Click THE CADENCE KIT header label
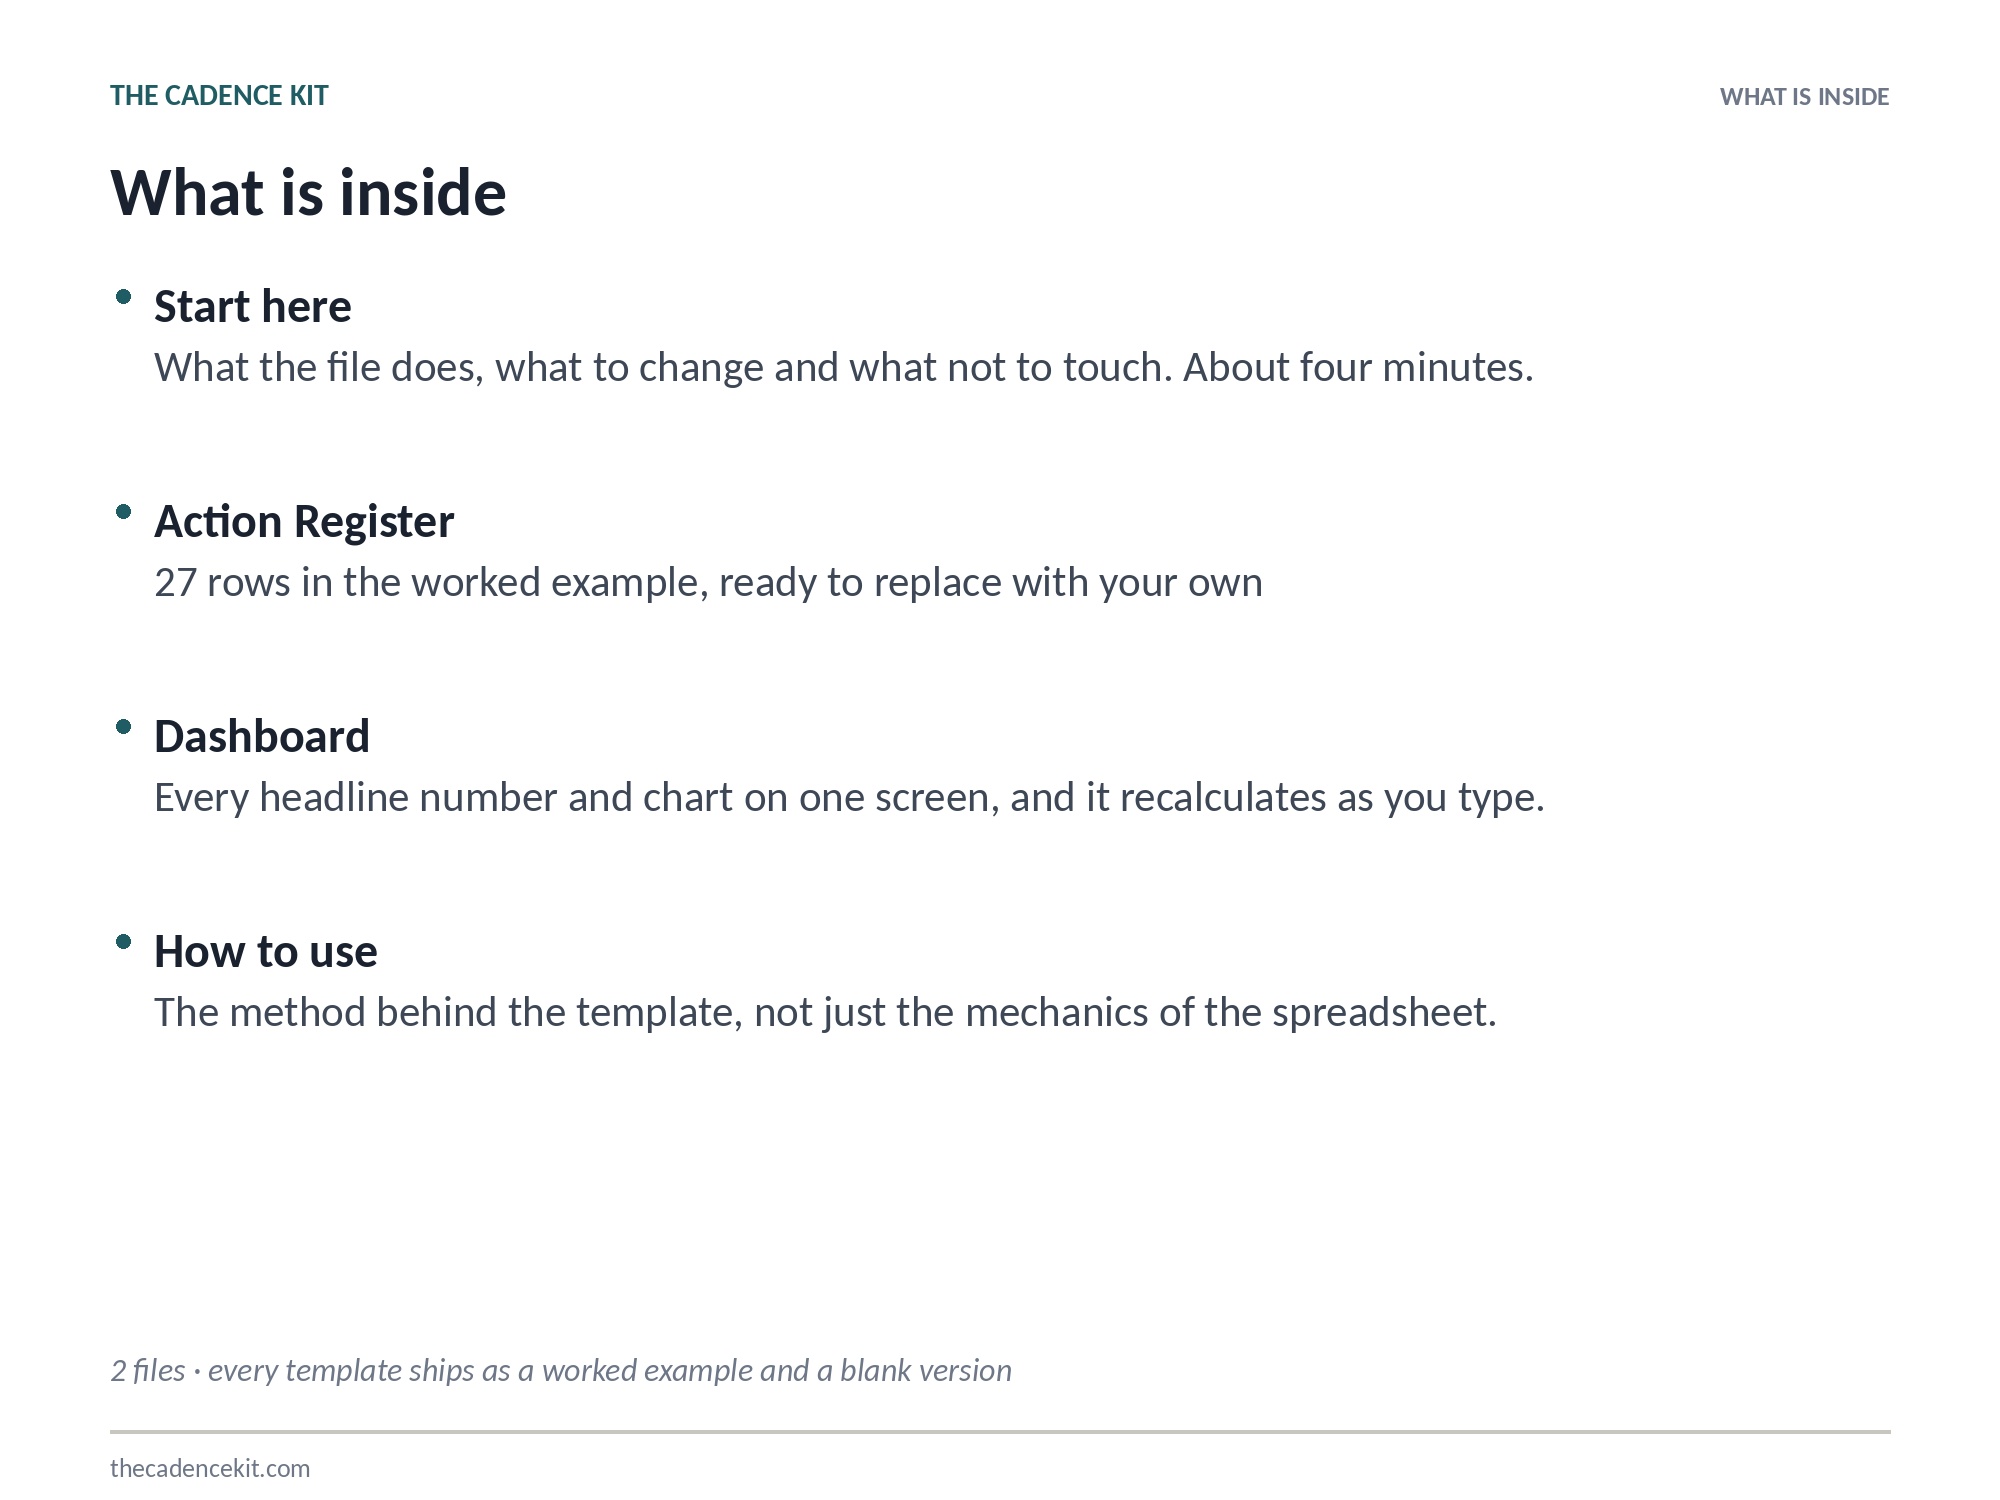 [x=219, y=96]
